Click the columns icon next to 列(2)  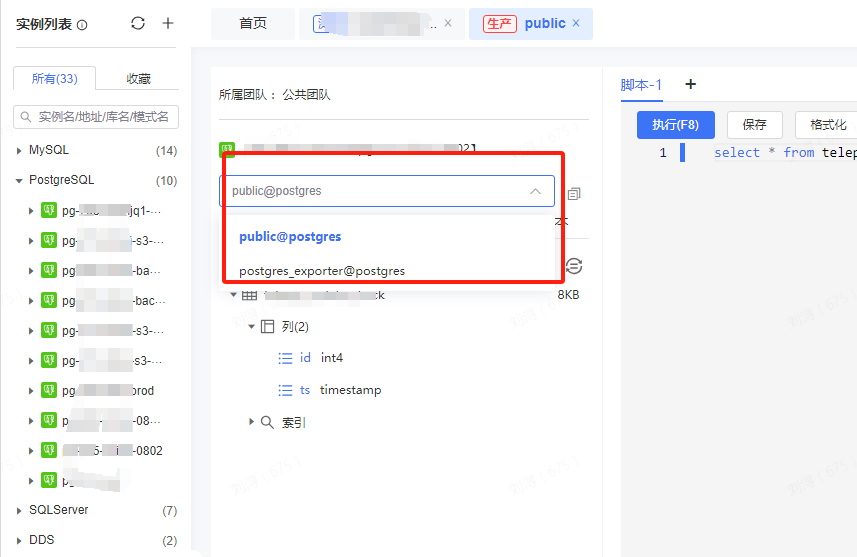[x=267, y=326]
